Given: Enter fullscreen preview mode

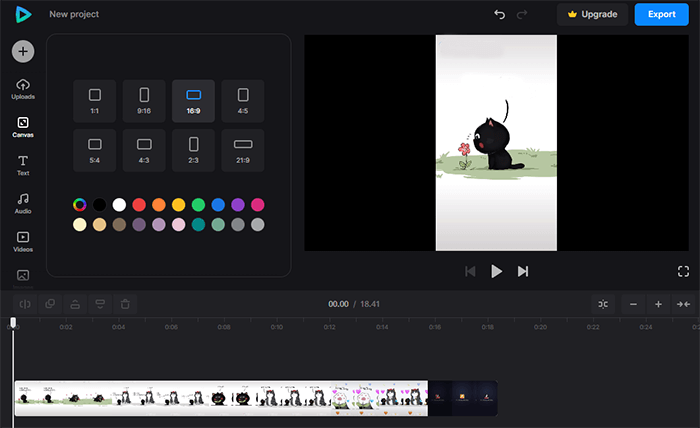Looking at the screenshot, I should click(683, 271).
